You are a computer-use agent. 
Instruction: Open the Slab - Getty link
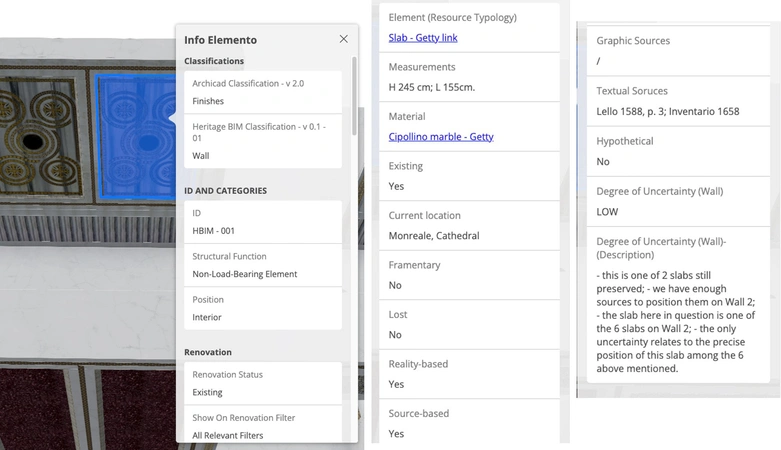coord(422,38)
